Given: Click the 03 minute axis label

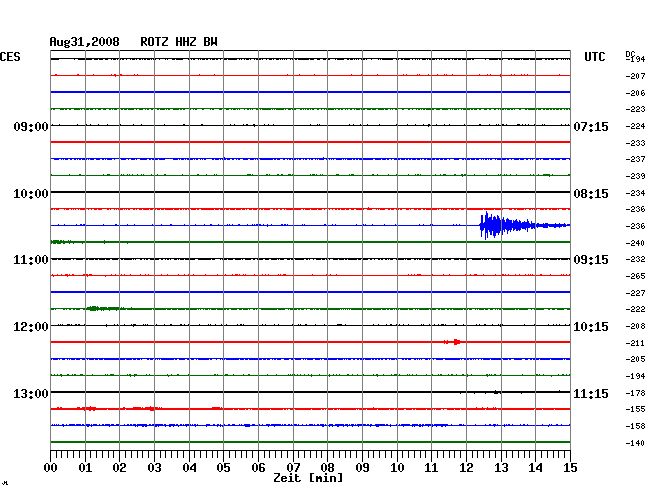Looking at the screenshot, I should coord(154,468).
